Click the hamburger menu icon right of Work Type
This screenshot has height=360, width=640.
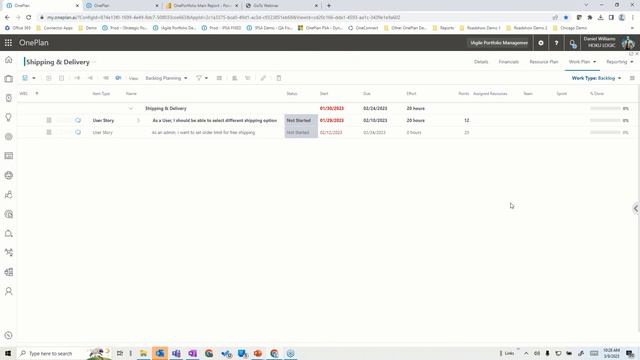pos(632,78)
